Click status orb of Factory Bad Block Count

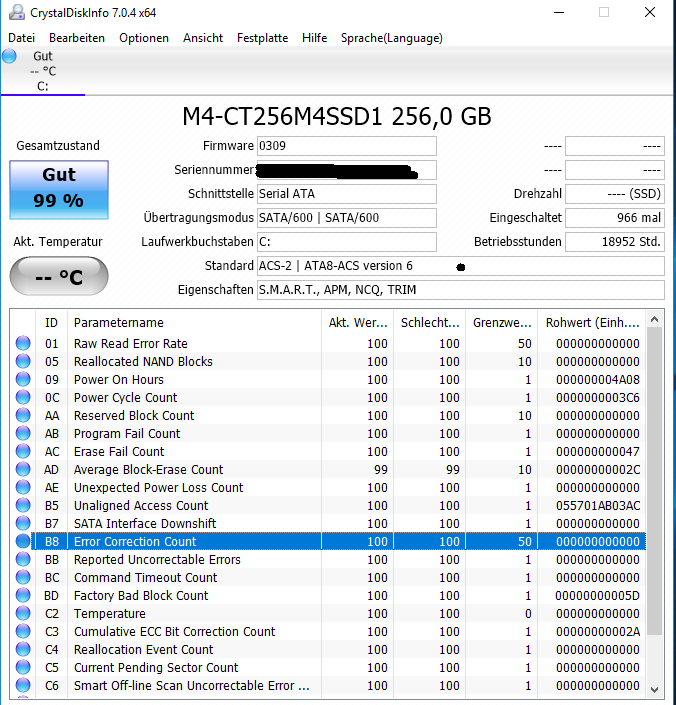pos(23,595)
